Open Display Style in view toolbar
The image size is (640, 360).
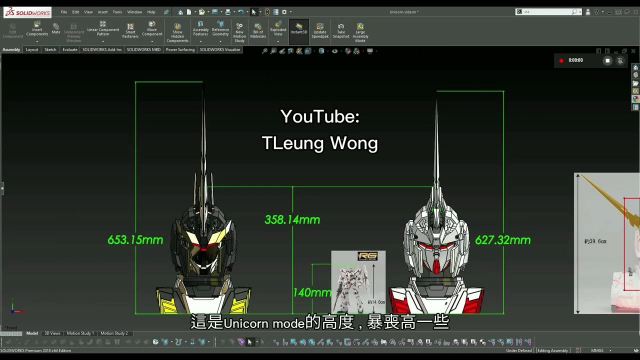[322, 51]
